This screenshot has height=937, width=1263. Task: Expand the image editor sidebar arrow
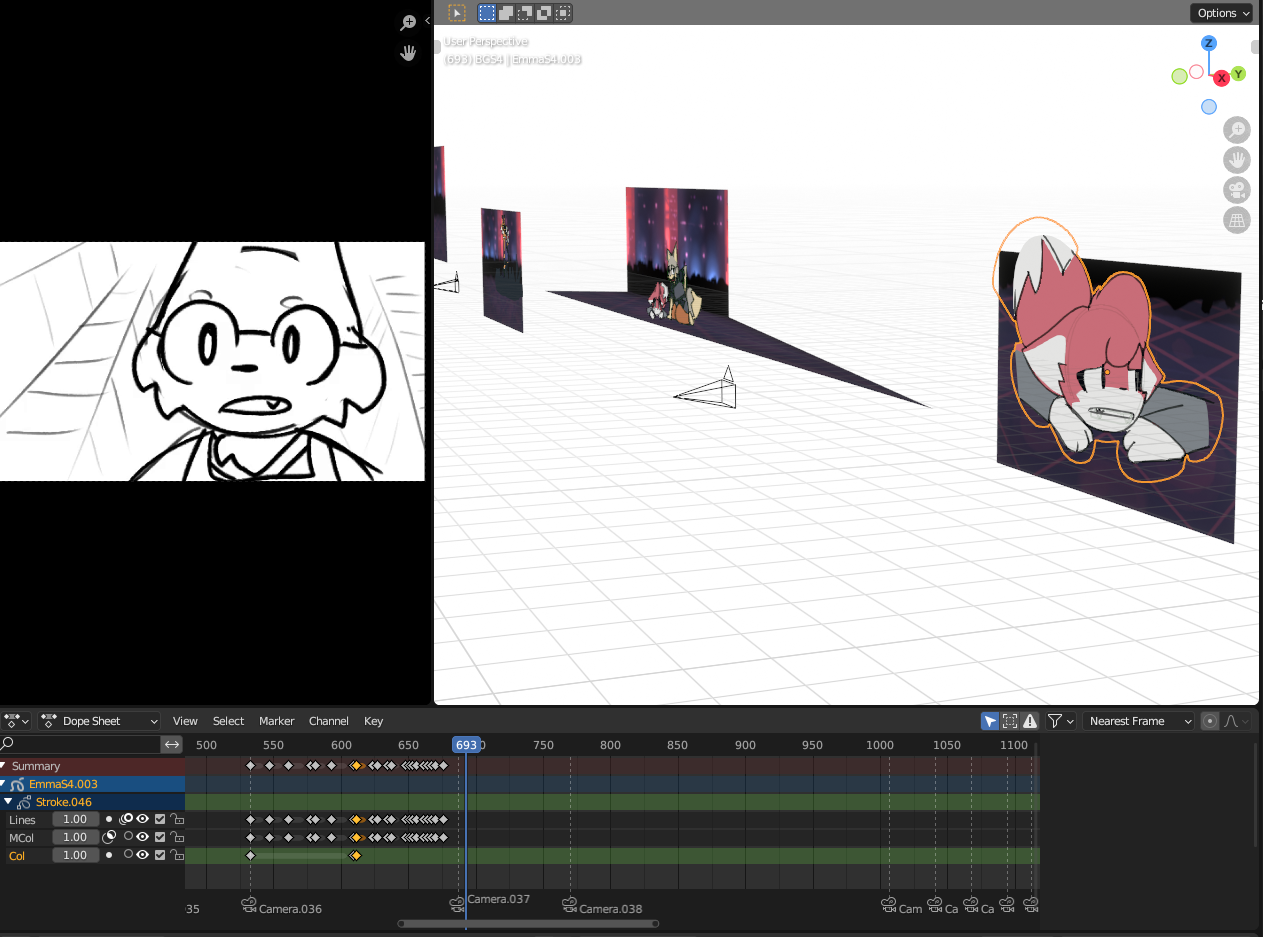tap(427, 20)
